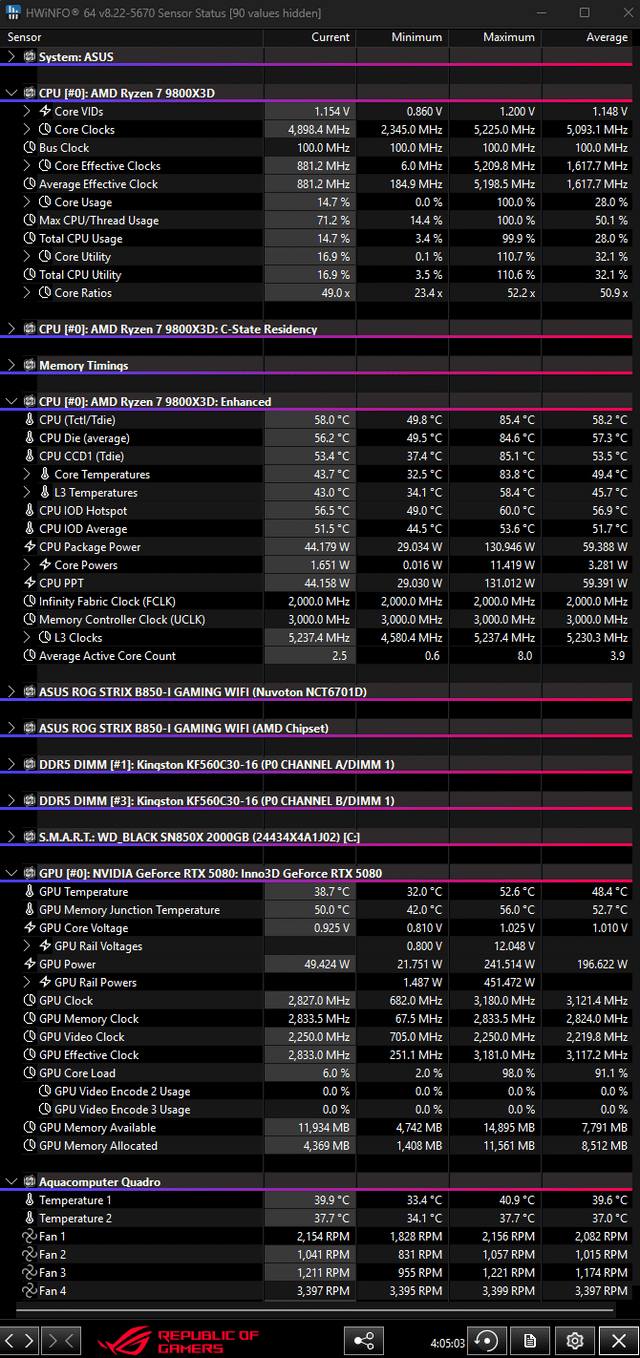This screenshot has width=640, height=1358.
Task: Select the CPU Package Power row
Action: coord(320,547)
